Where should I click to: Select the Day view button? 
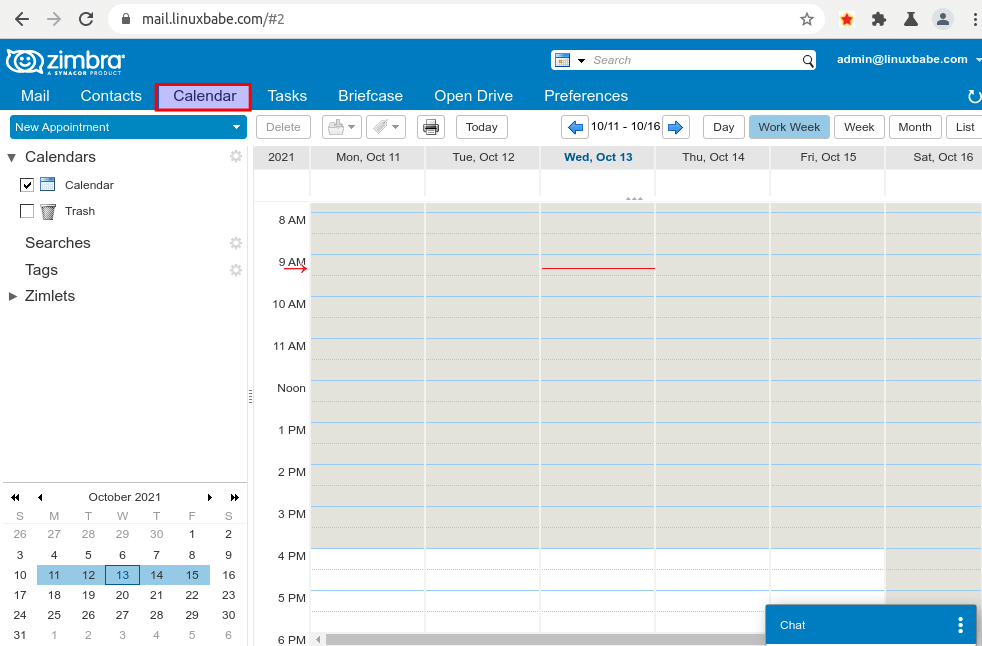click(723, 127)
